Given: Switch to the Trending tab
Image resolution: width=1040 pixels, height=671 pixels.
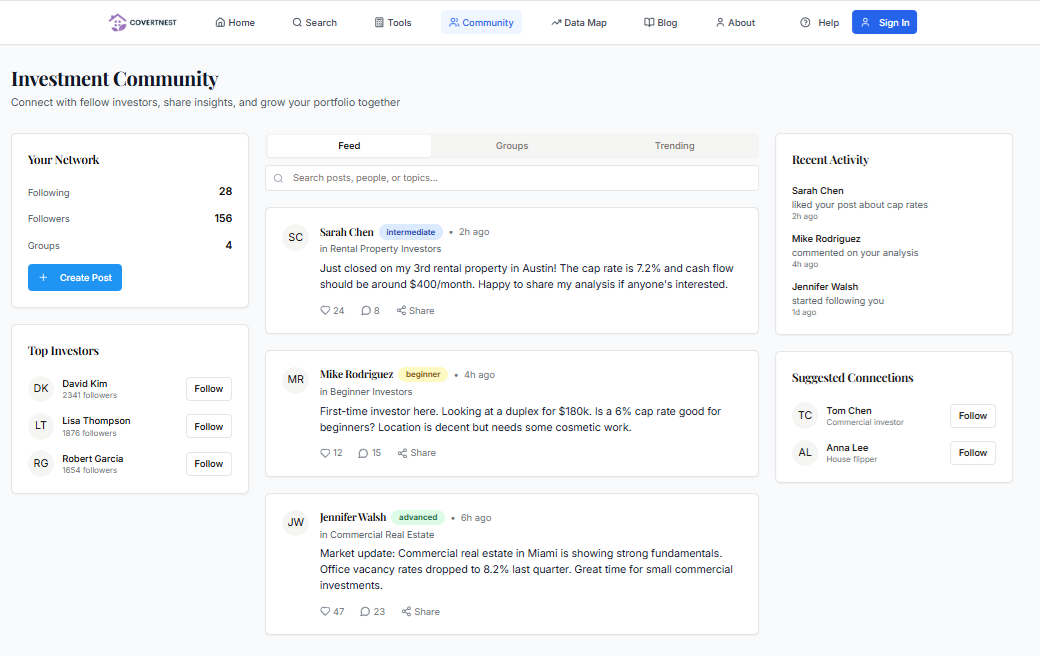Looking at the screenshot, I should click(675, 146).
